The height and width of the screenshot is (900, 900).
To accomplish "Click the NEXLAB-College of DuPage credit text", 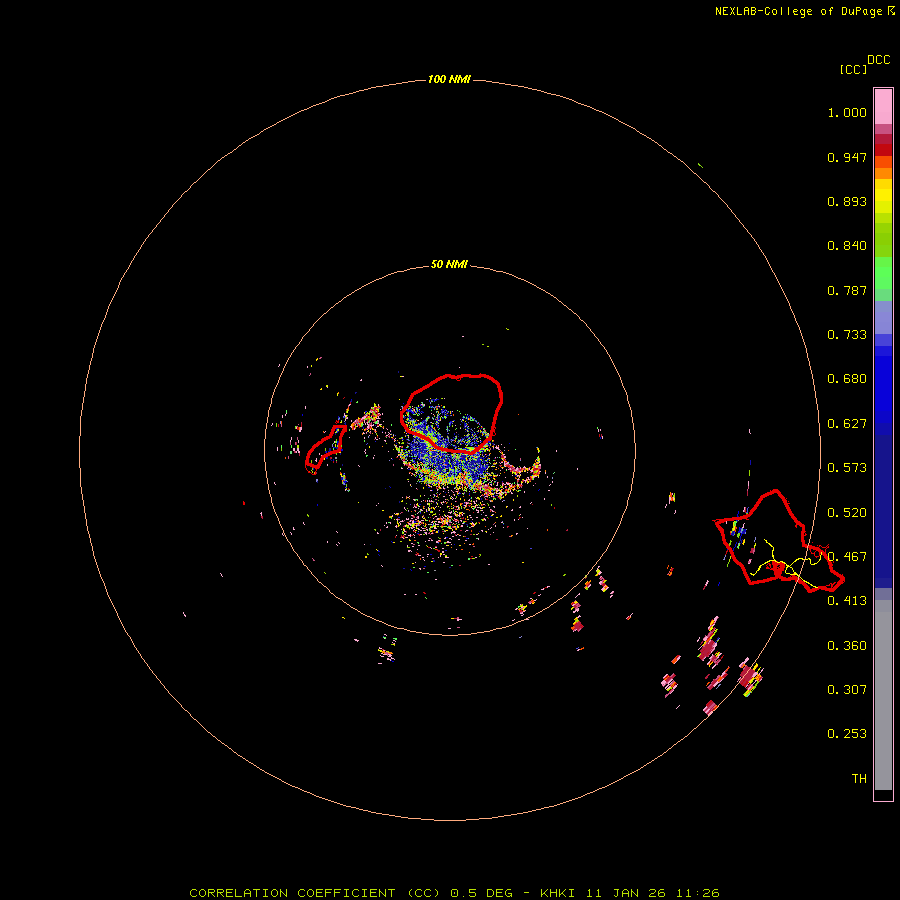I will (805, 11).
